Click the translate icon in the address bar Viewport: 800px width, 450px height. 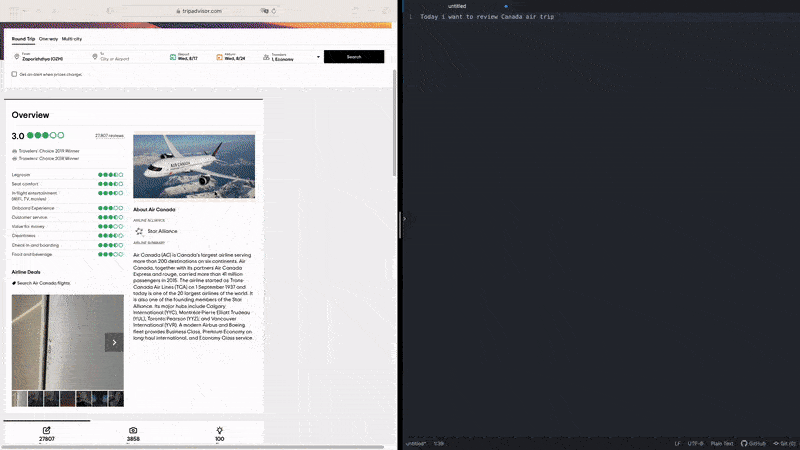click(264, 11)
